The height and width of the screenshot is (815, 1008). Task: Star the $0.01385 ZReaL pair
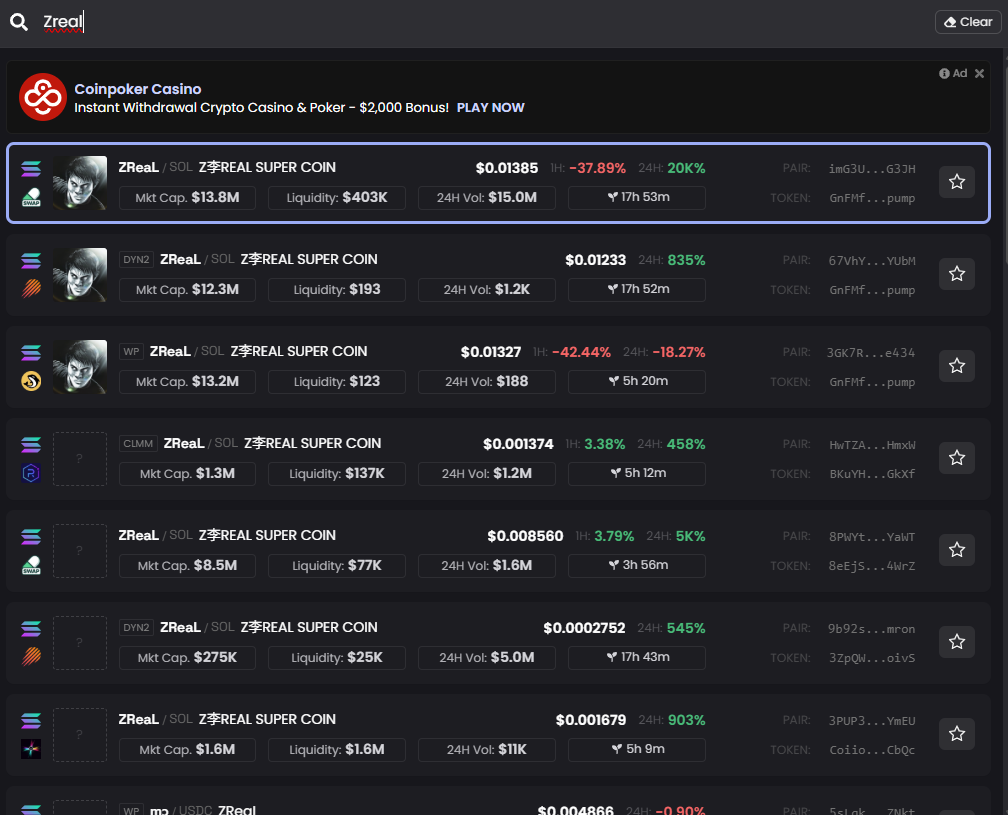(x=956, y=182)
